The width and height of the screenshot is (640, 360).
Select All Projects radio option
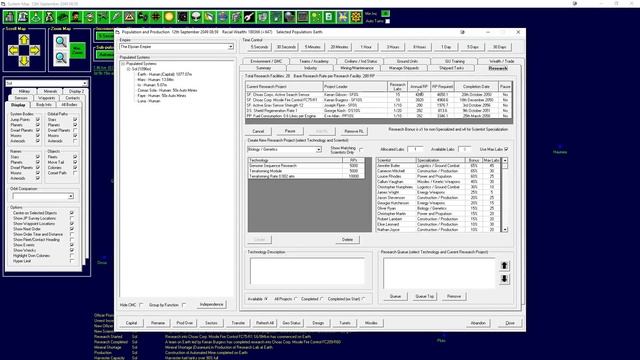296,299
